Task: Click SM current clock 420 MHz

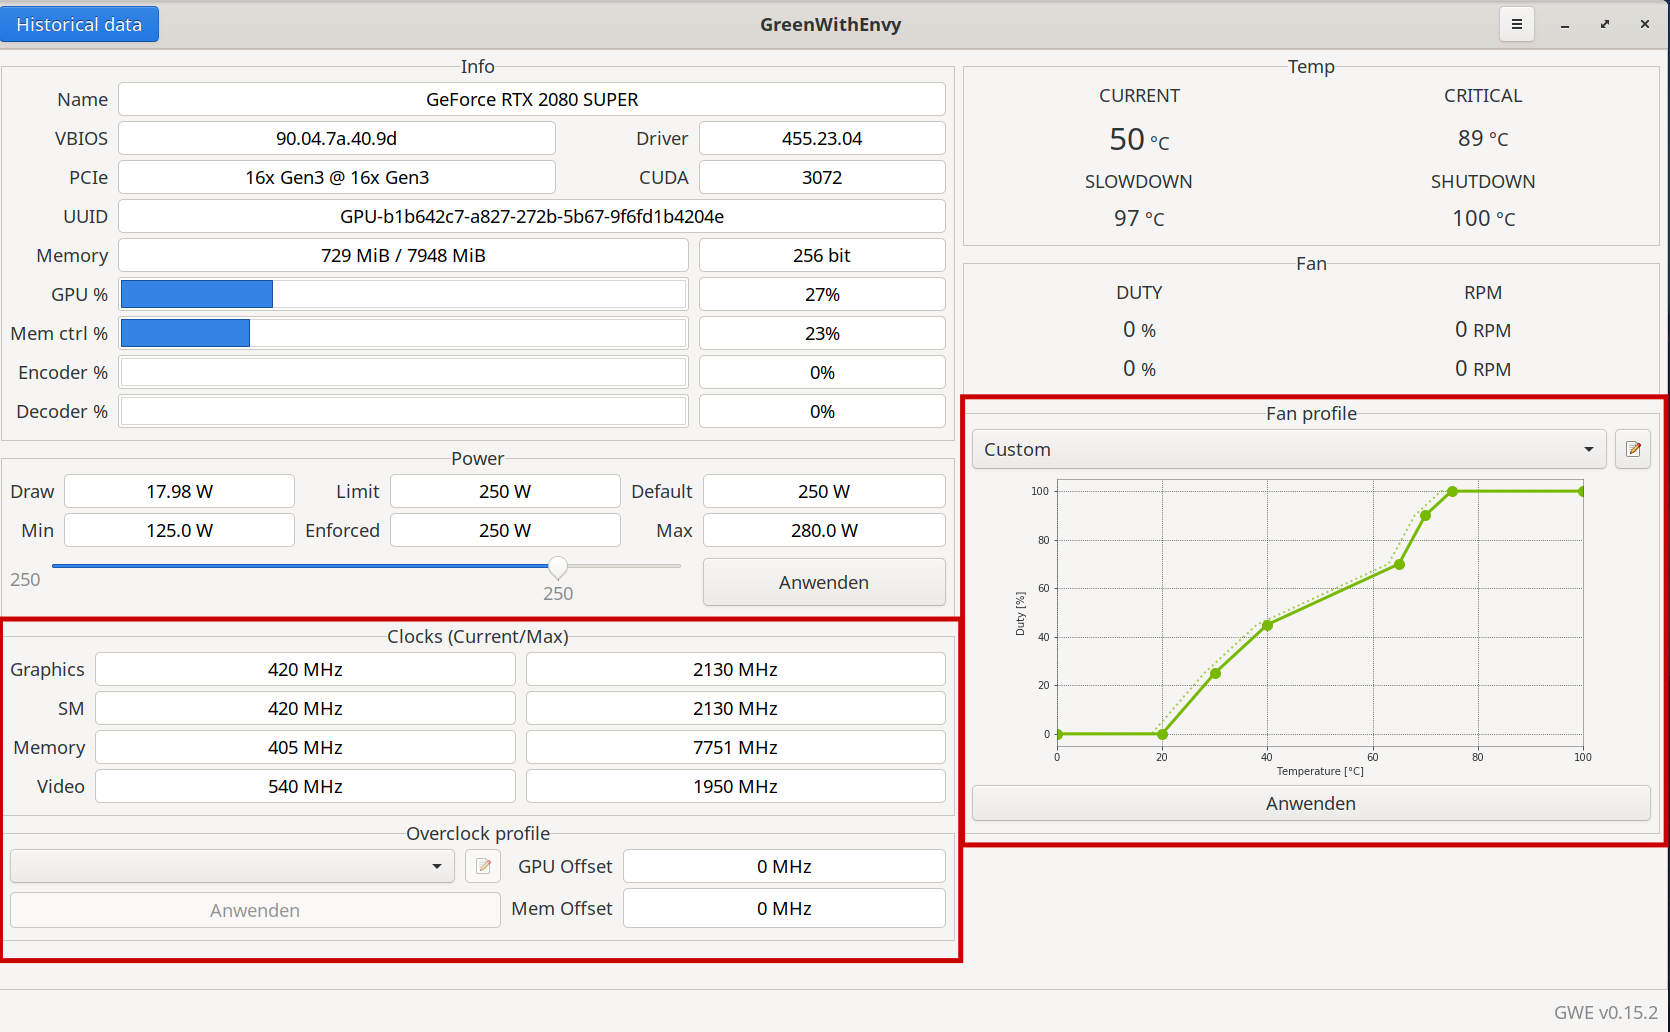Action: 305,708
